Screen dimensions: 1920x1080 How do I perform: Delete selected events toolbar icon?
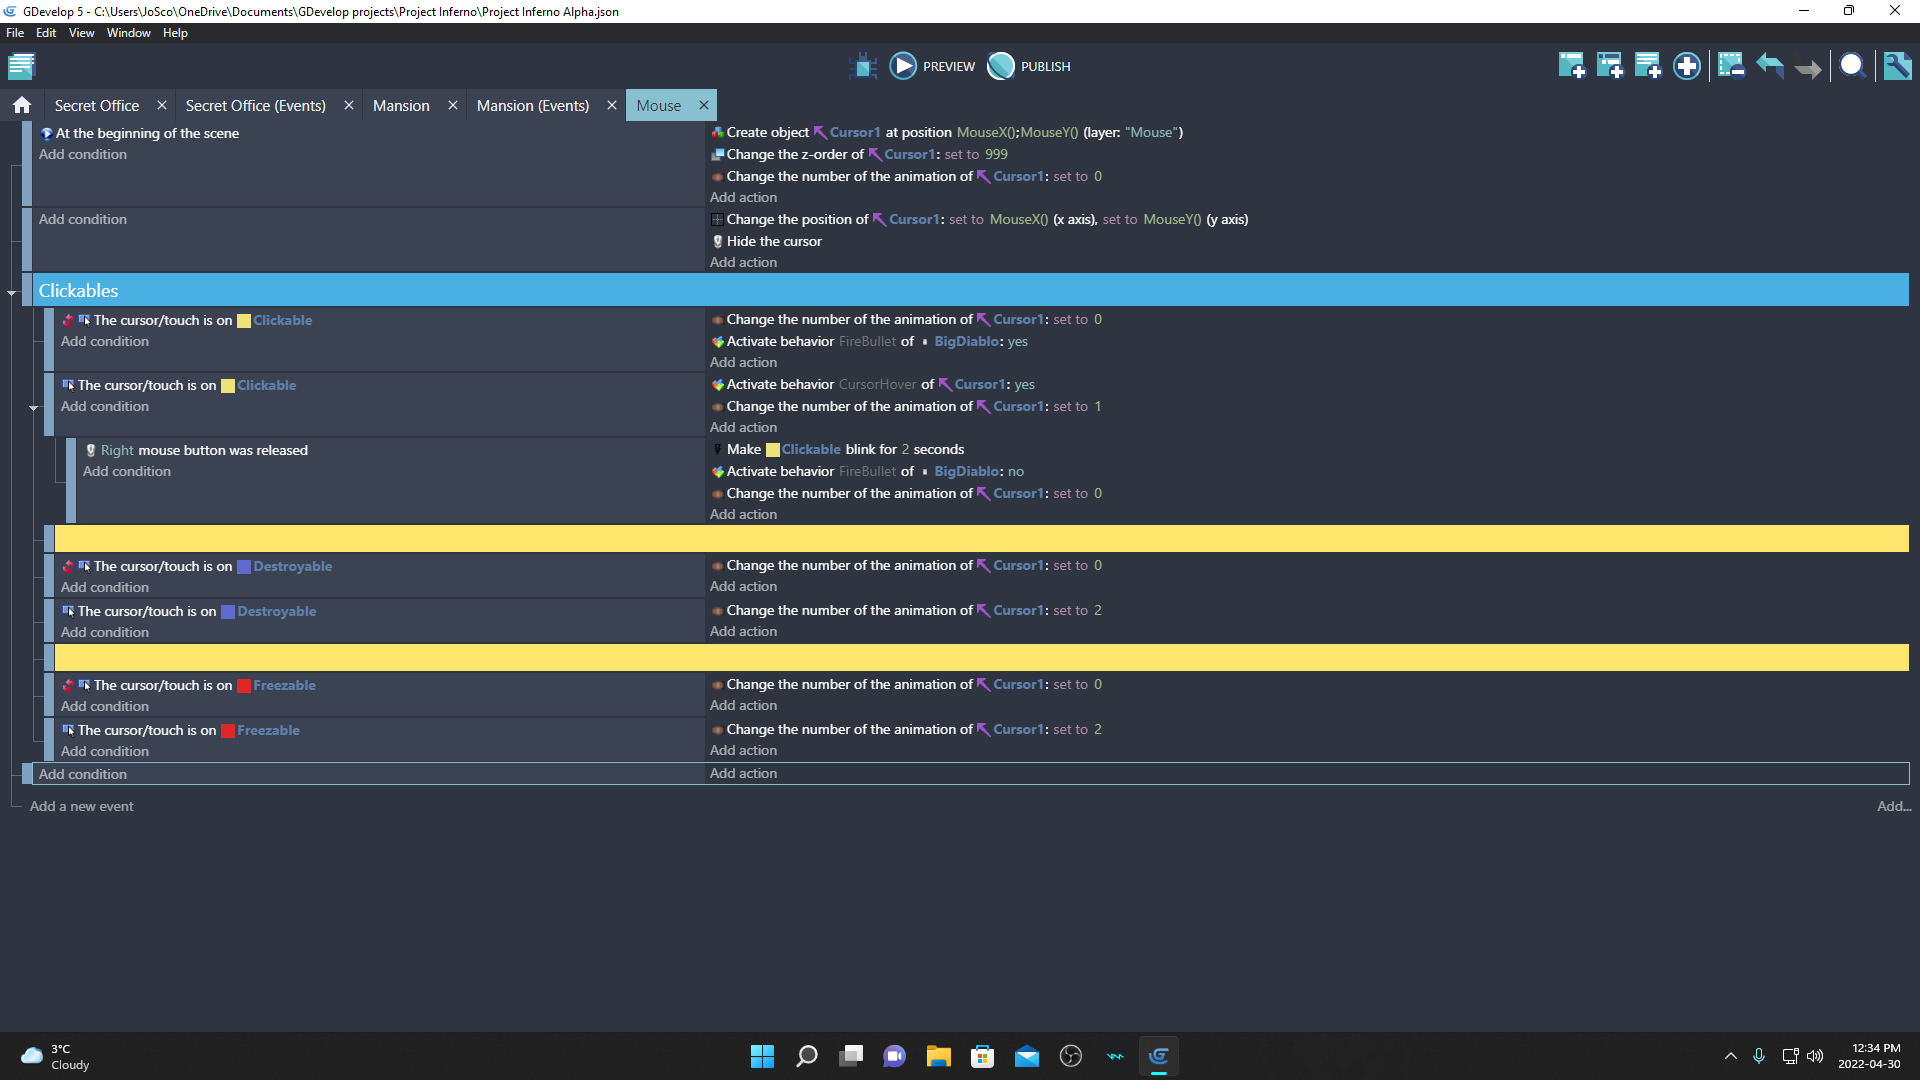[x=1731, y=66]
